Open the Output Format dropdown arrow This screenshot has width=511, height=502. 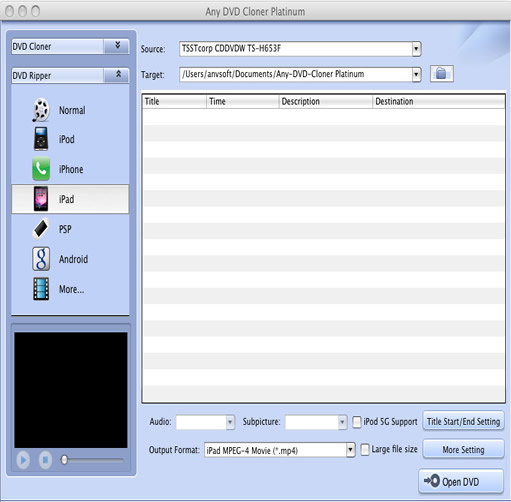pyautogui.click(x=350, y=450)
